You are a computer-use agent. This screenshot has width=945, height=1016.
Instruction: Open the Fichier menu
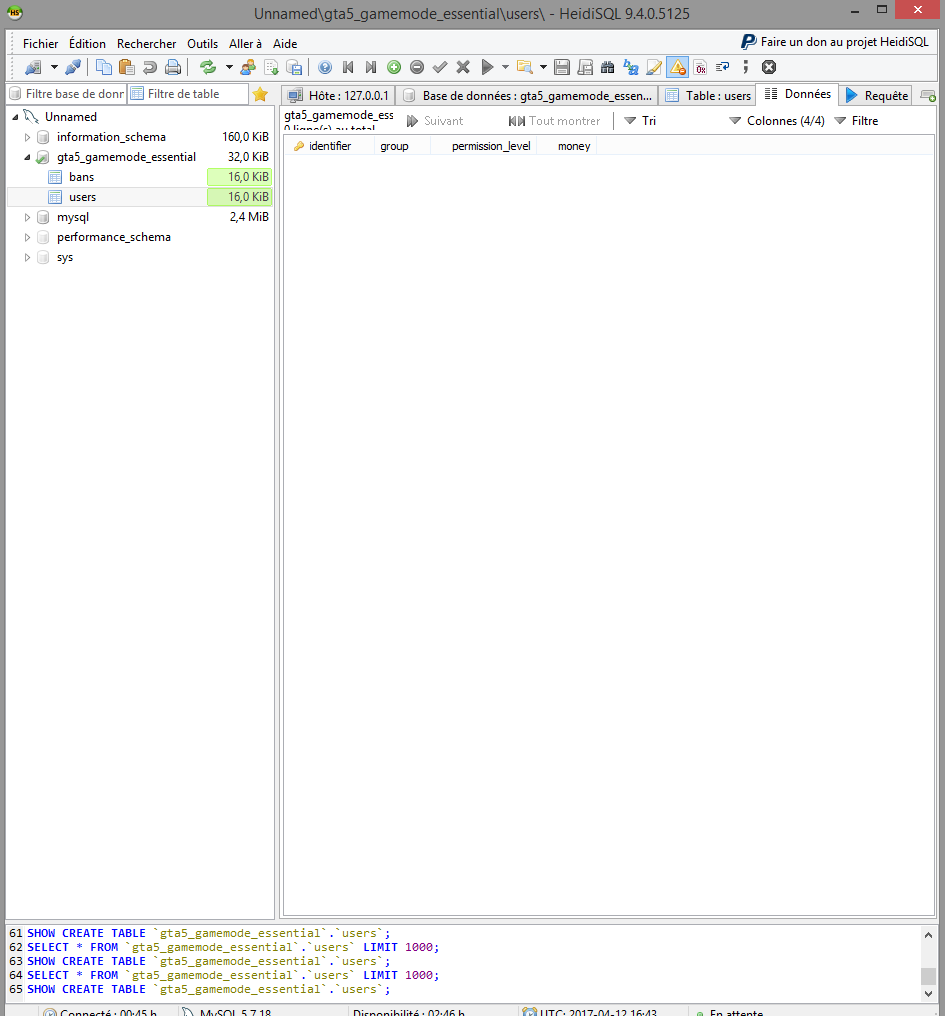coord(40,43)
